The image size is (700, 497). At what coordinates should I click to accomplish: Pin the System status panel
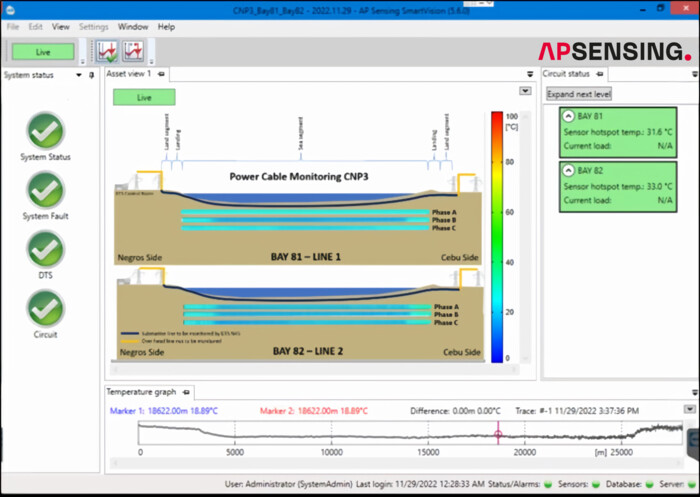91,74
